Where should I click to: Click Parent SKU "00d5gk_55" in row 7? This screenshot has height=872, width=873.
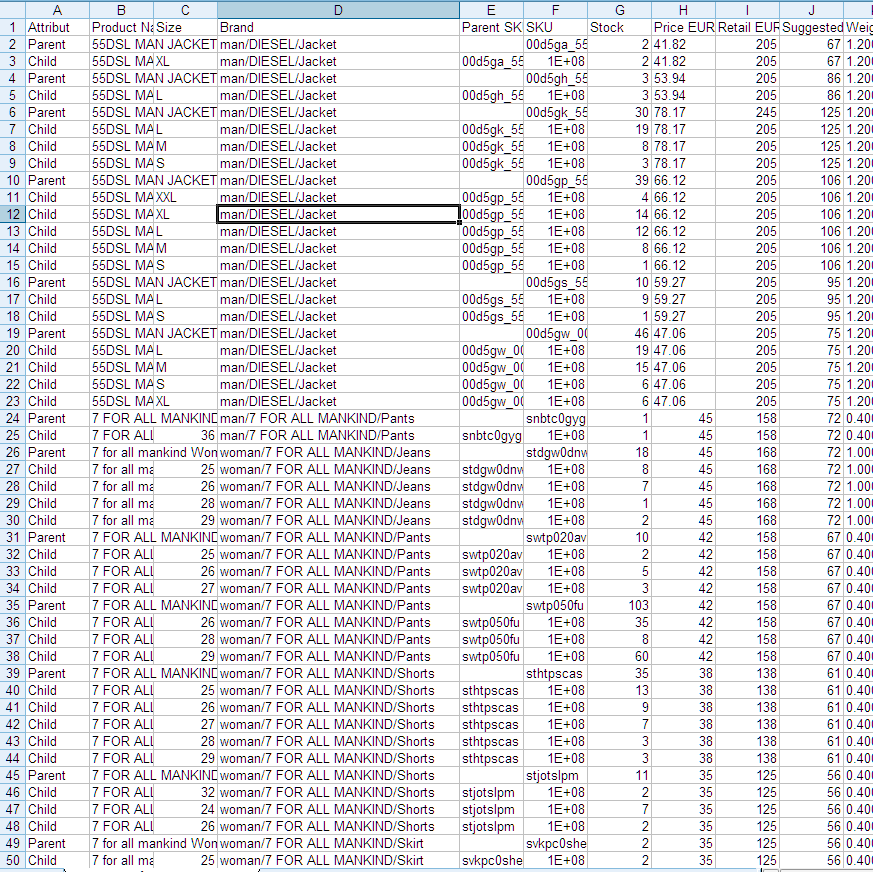[492, 129]
